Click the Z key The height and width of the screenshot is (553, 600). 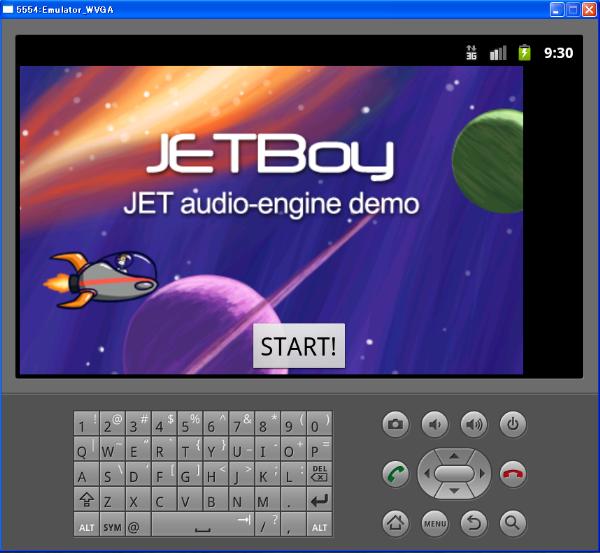(112, 499)
